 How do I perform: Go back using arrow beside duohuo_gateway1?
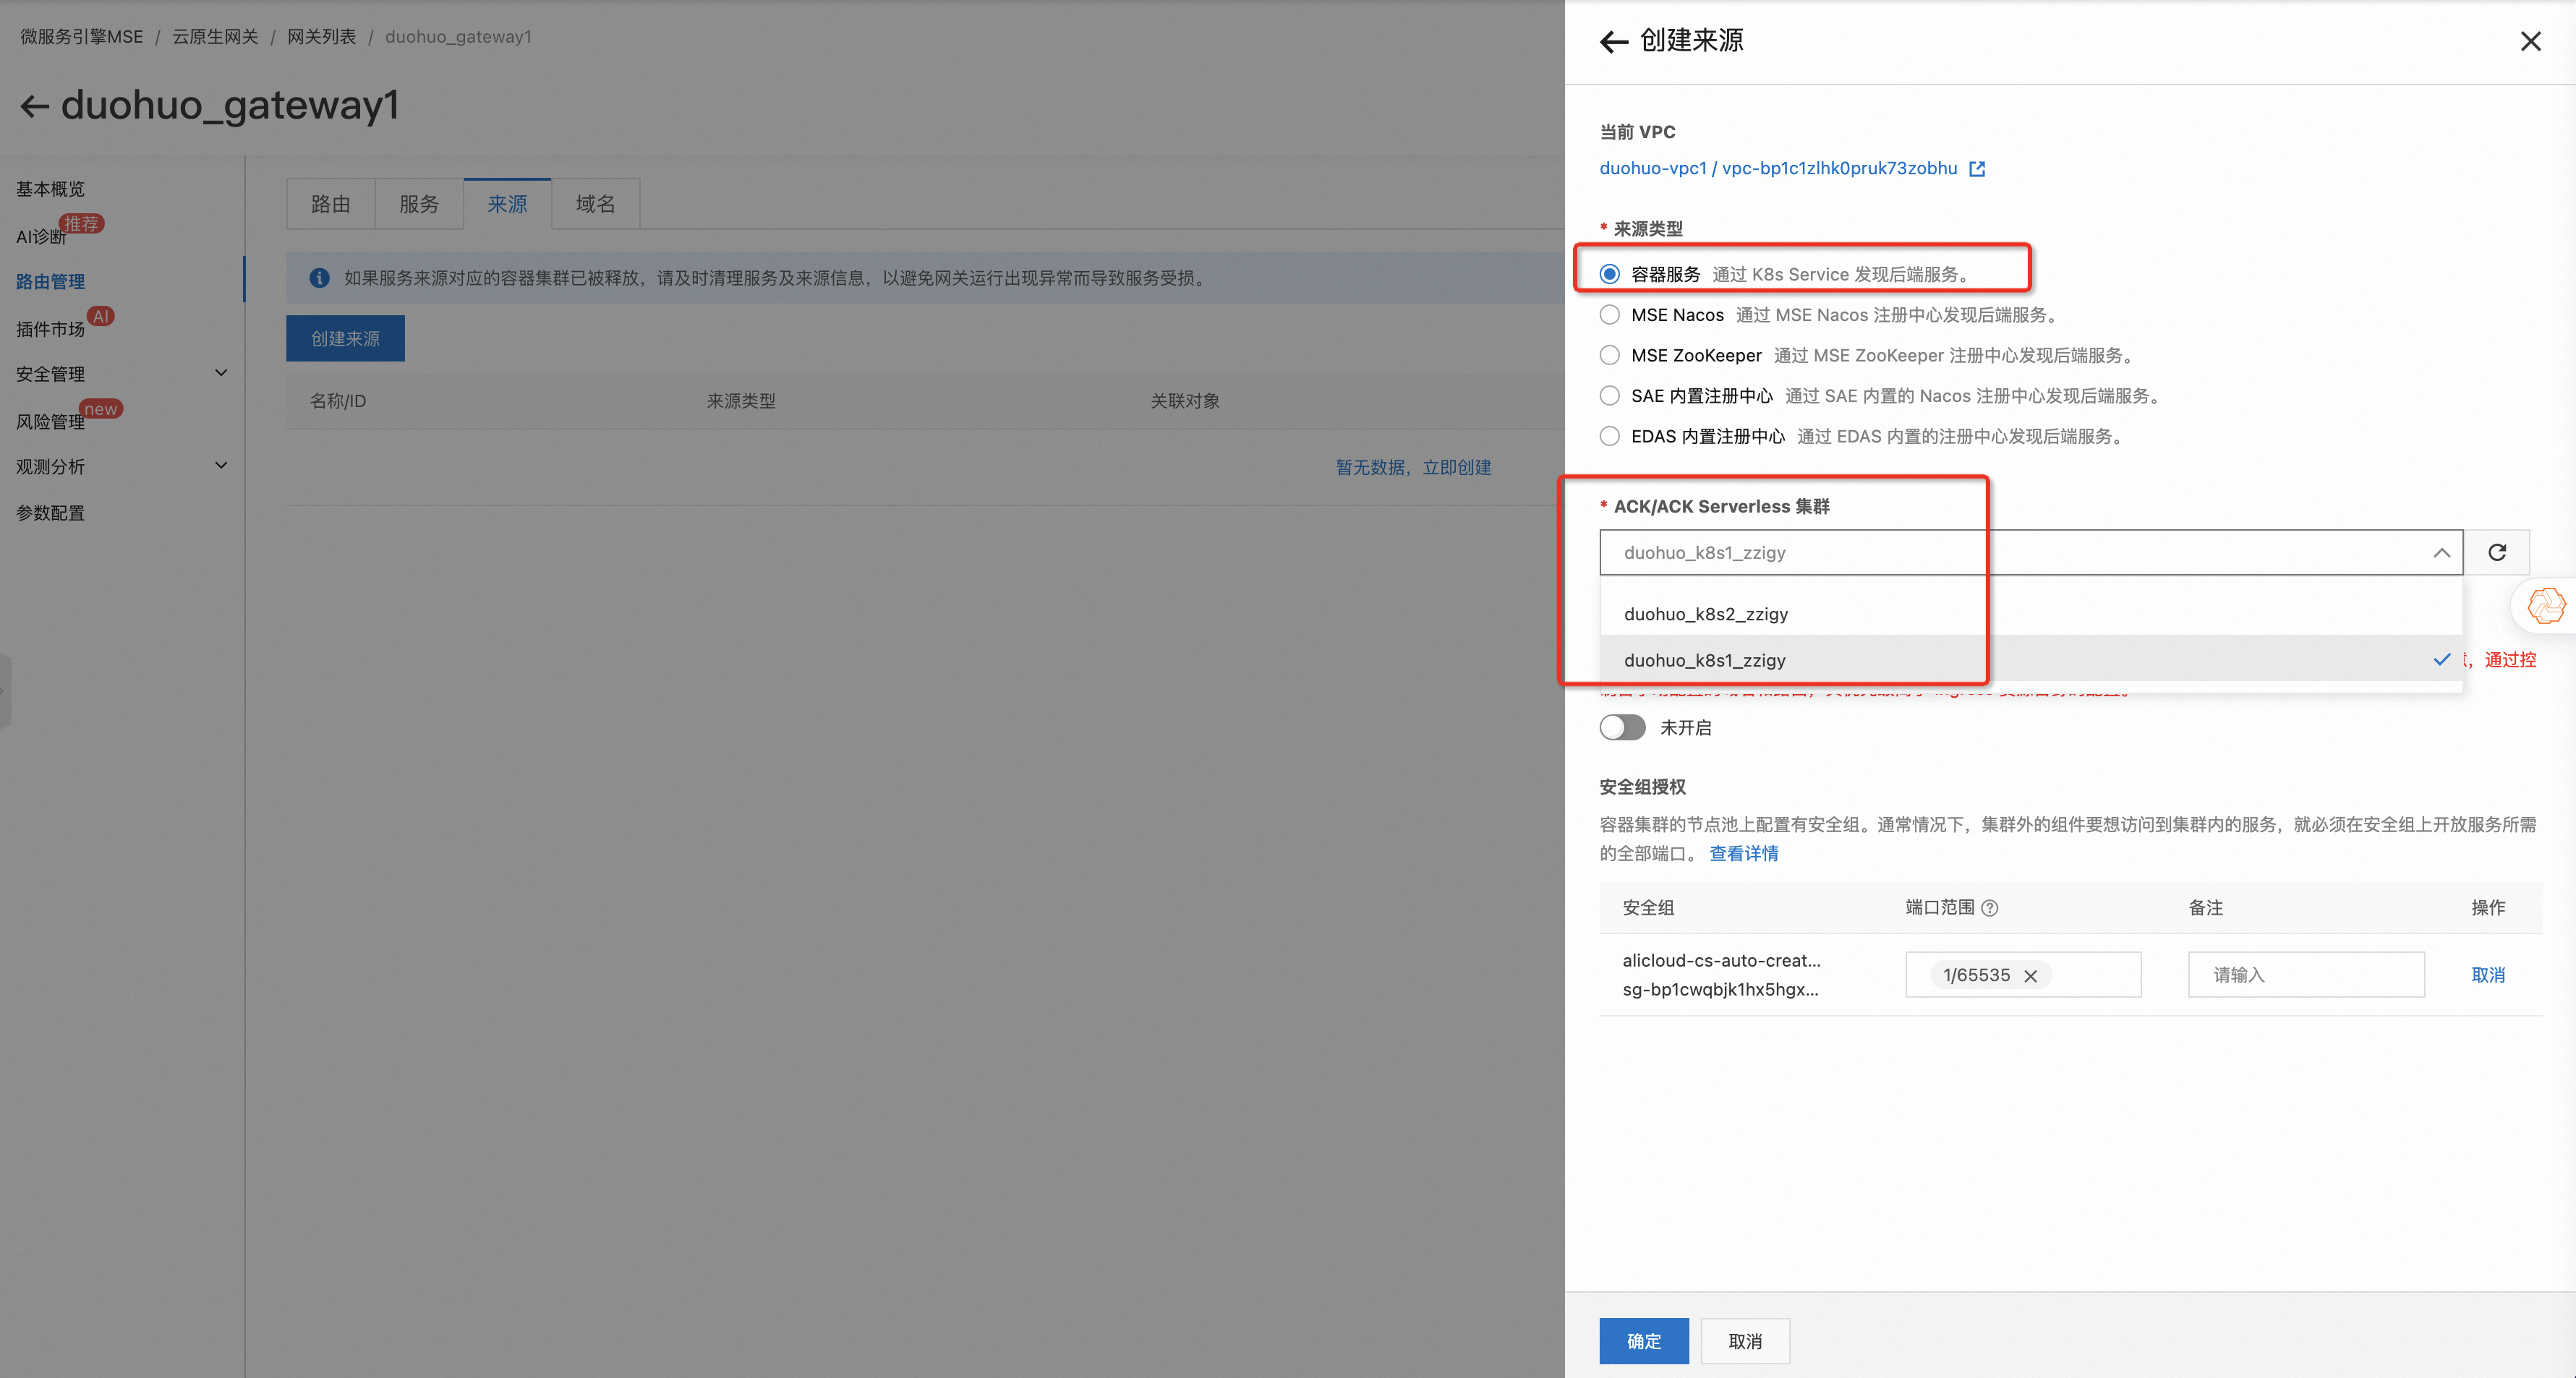pyautogui.click(x=34, y=106)
